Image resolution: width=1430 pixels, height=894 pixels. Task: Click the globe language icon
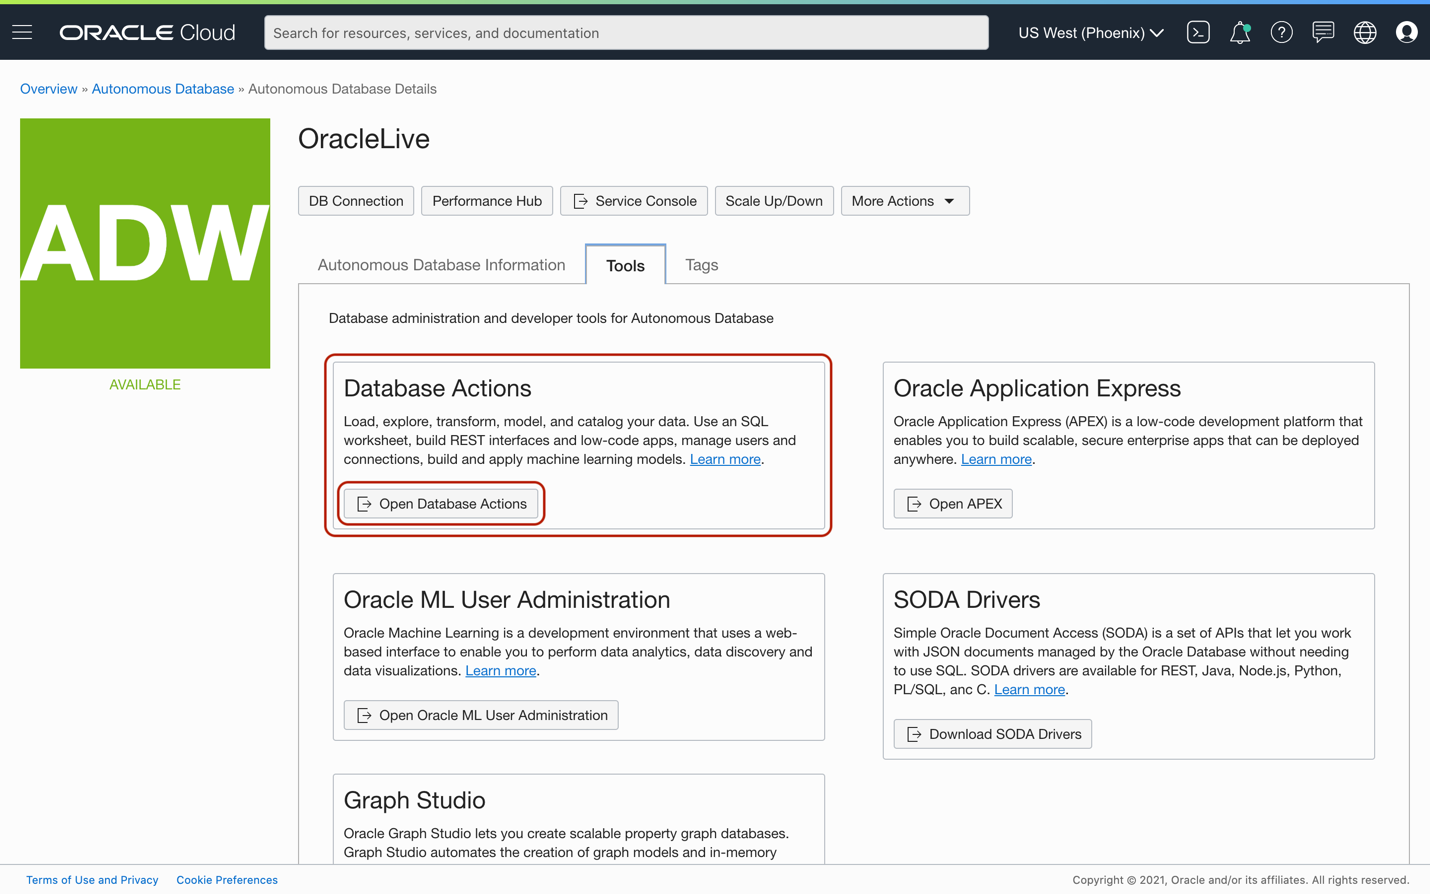tap(1365, 33)
